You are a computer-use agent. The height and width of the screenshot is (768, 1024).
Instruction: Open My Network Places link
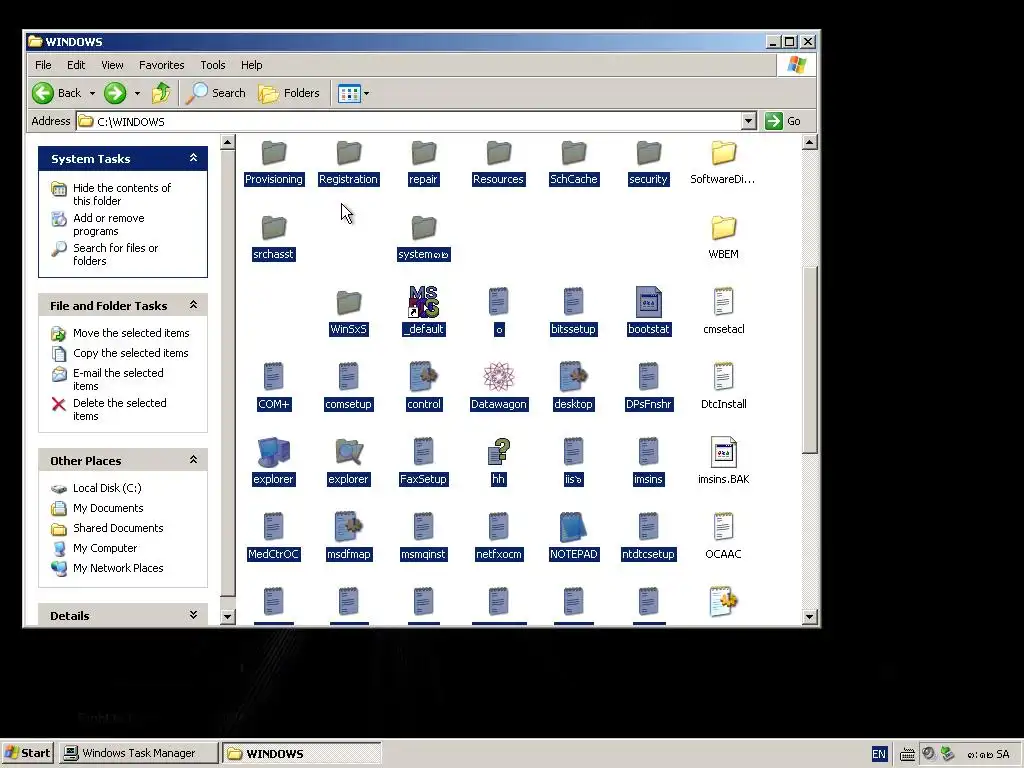[x=118, y=568]
